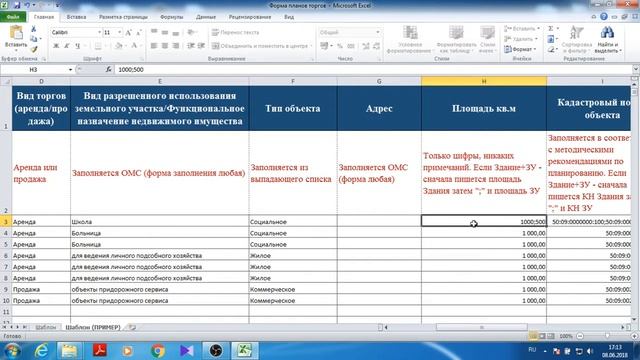Click the Paste (Вставить) clipboard icon
This screenshot has width=640, height=360.
(16, 33)
